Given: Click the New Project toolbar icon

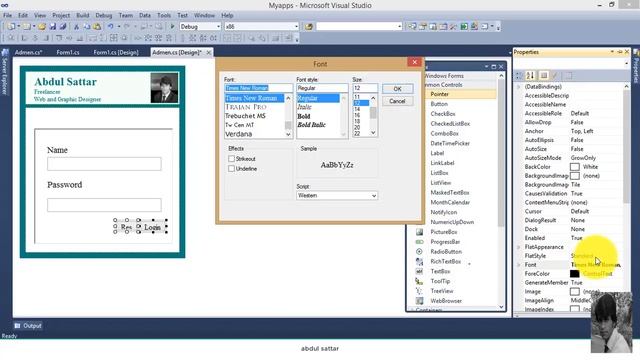Looking at the screenshot, I should 11,27.
